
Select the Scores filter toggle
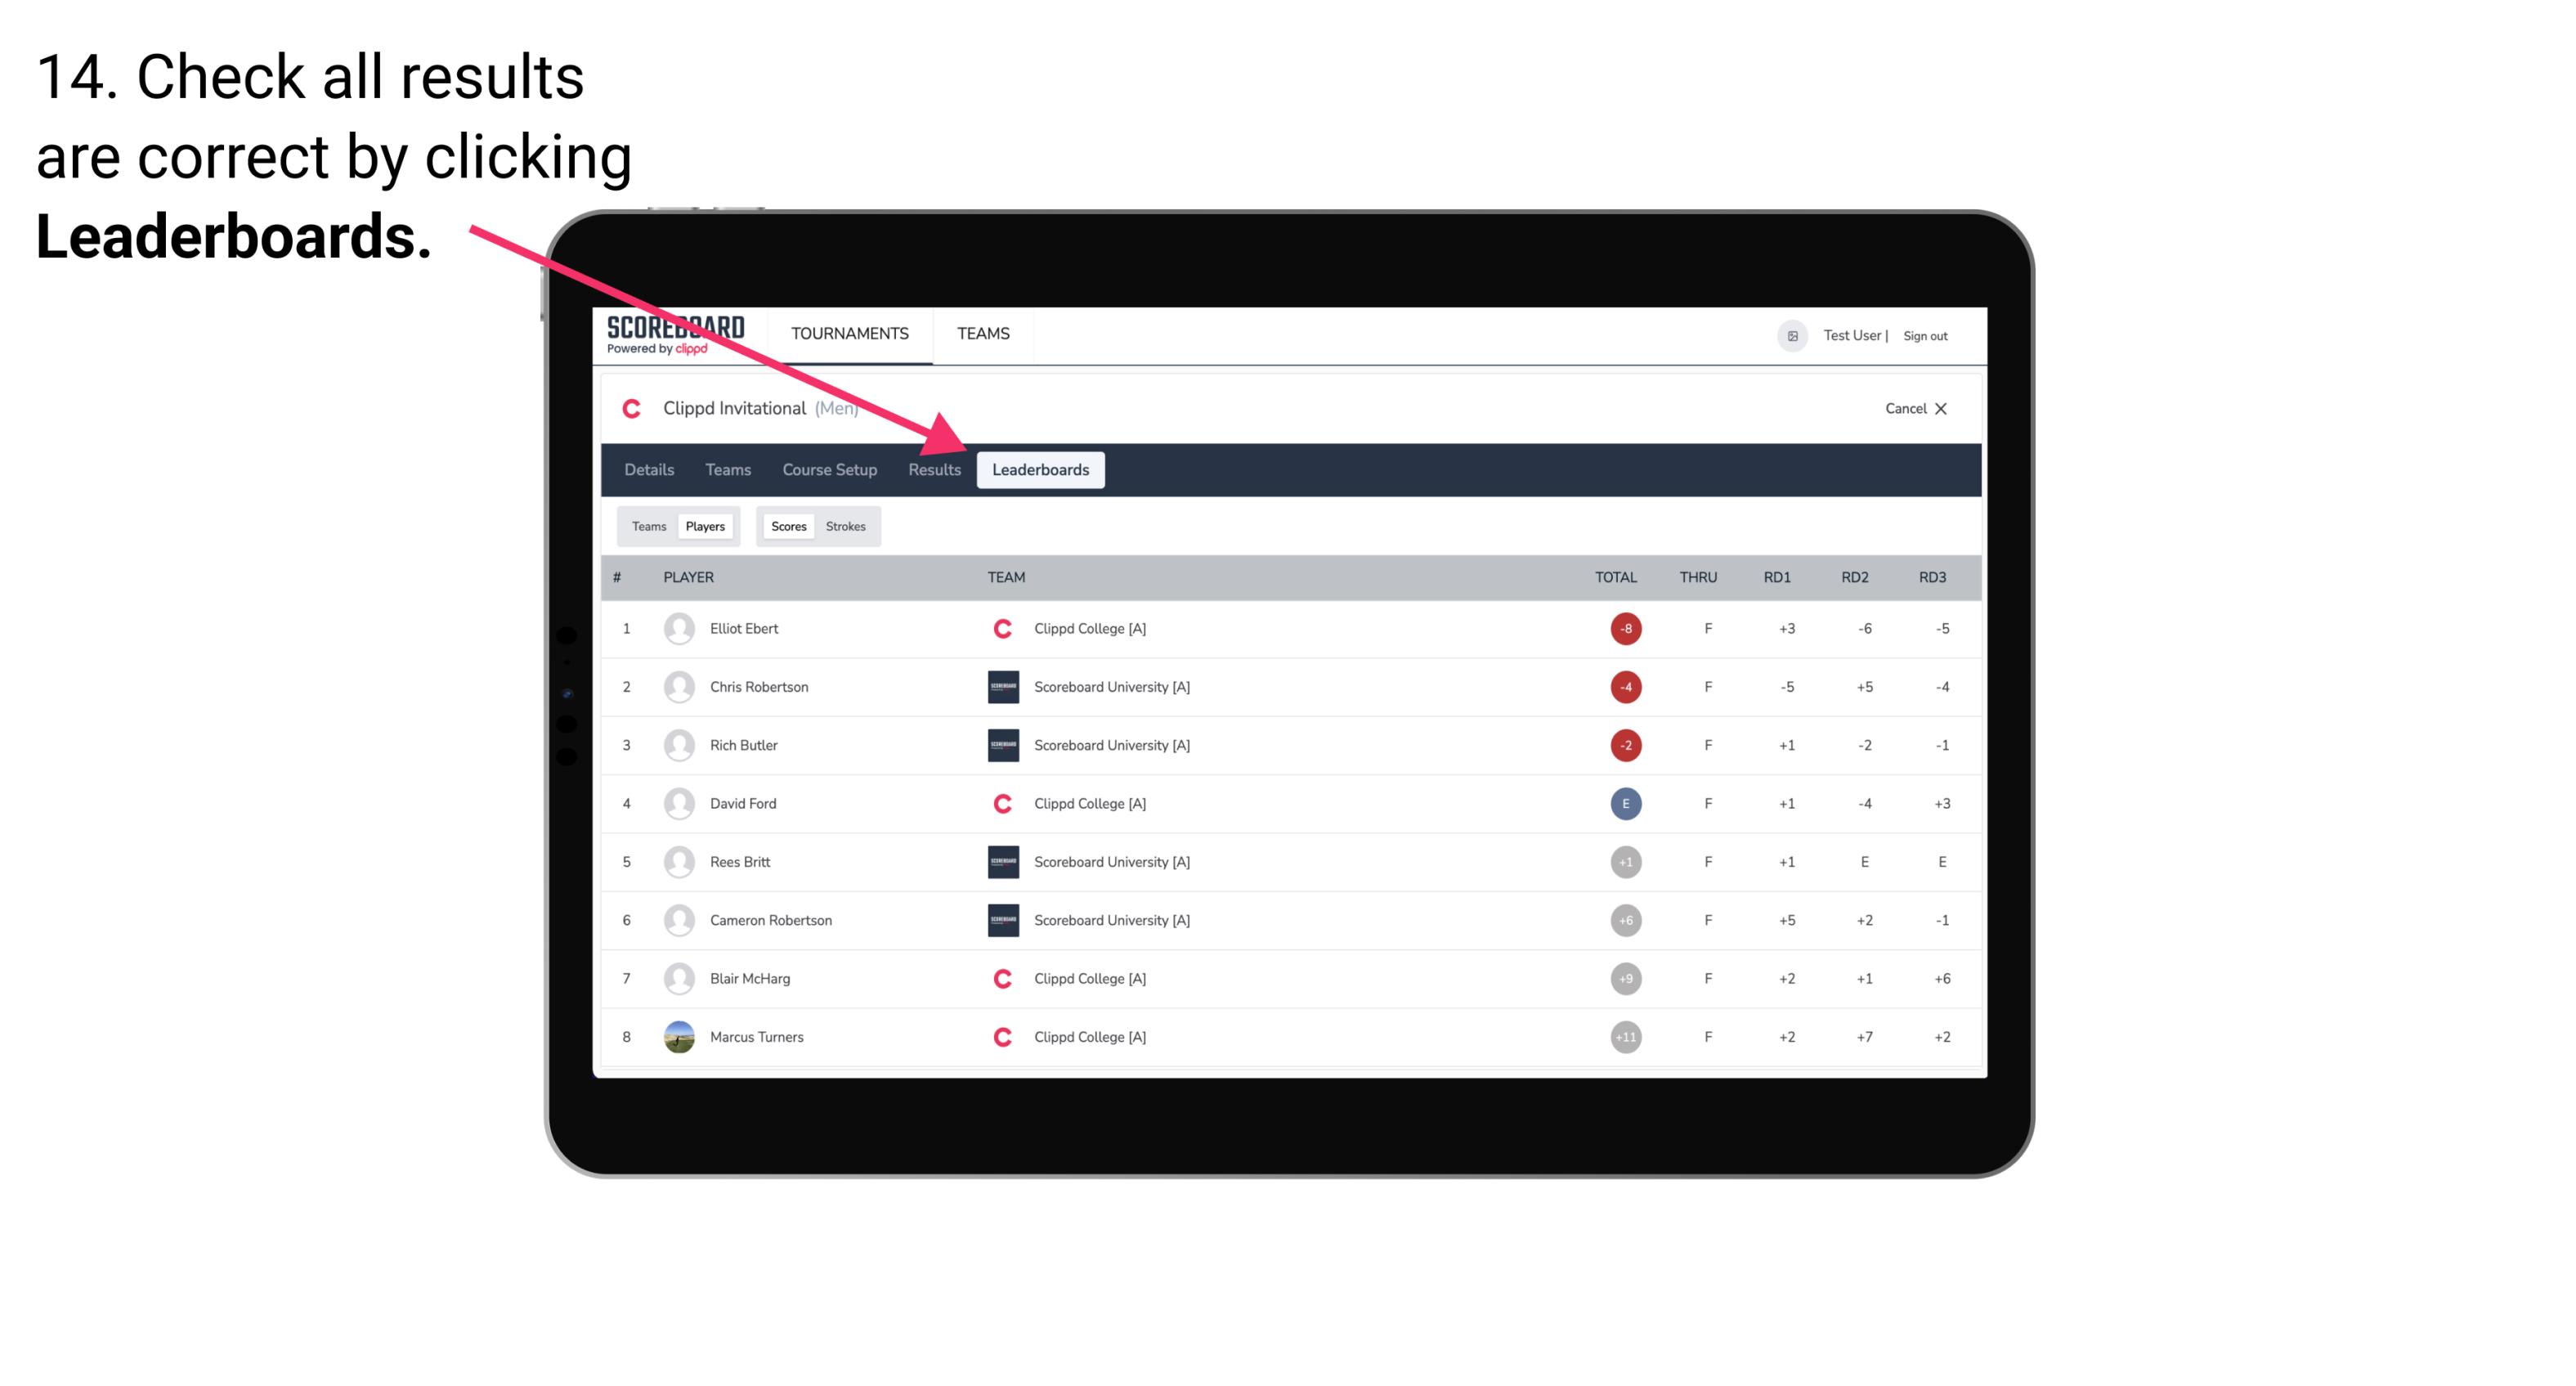788,526
